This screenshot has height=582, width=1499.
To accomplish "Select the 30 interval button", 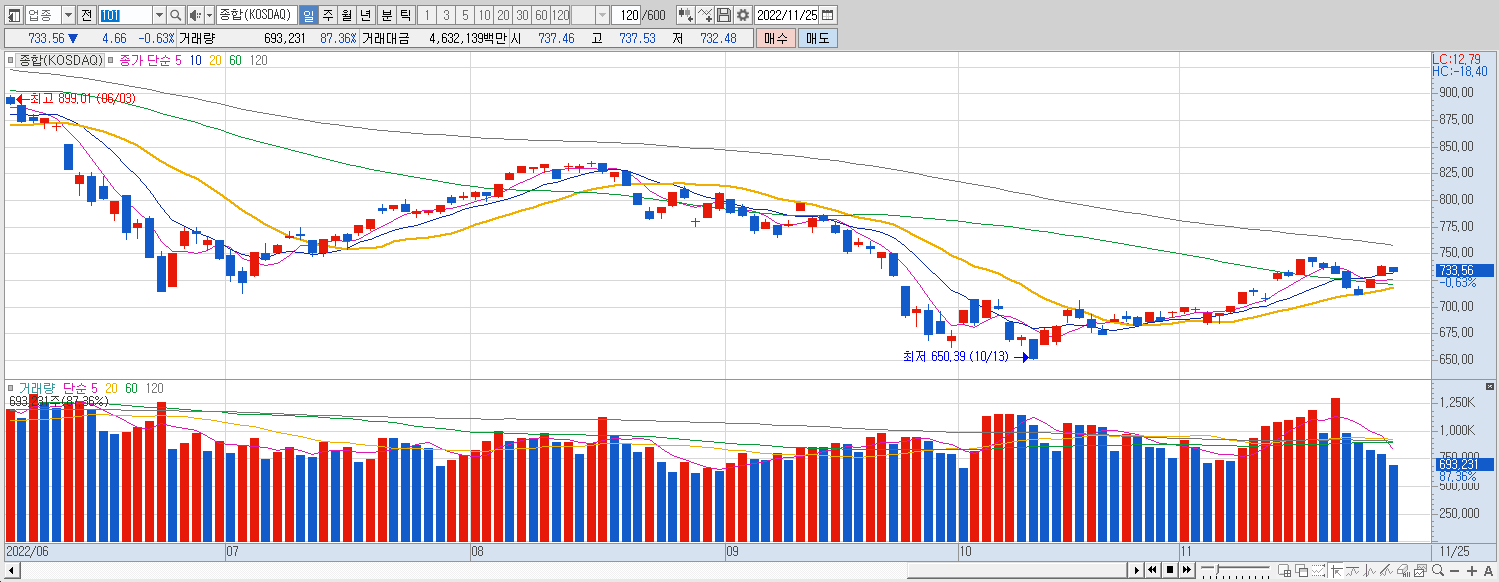I will coord(522,15).
